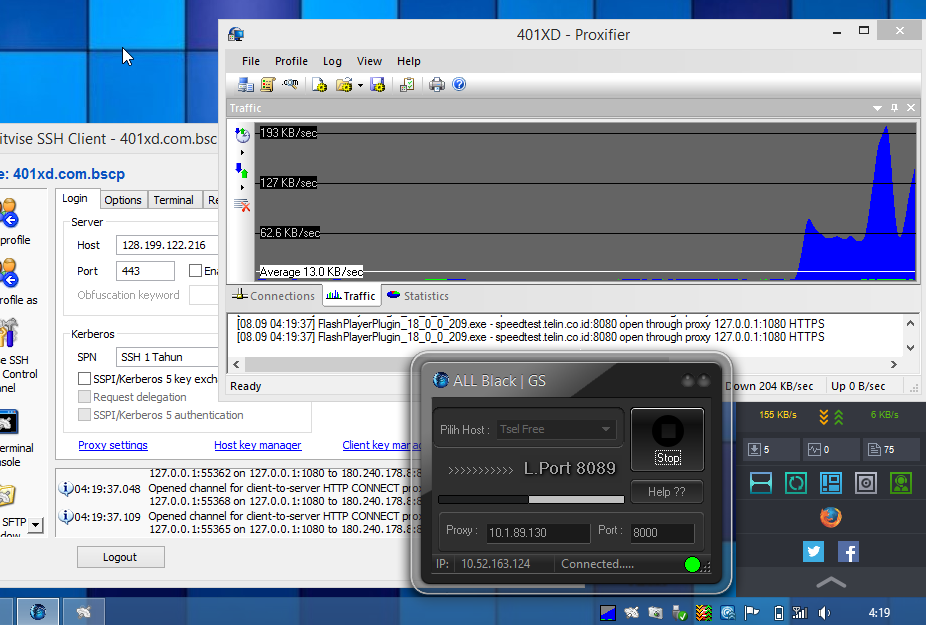Viewport: 926px width, 625px height.
Task: Toggle Request delegation checkbox
Action: click(x=84, y=396)
